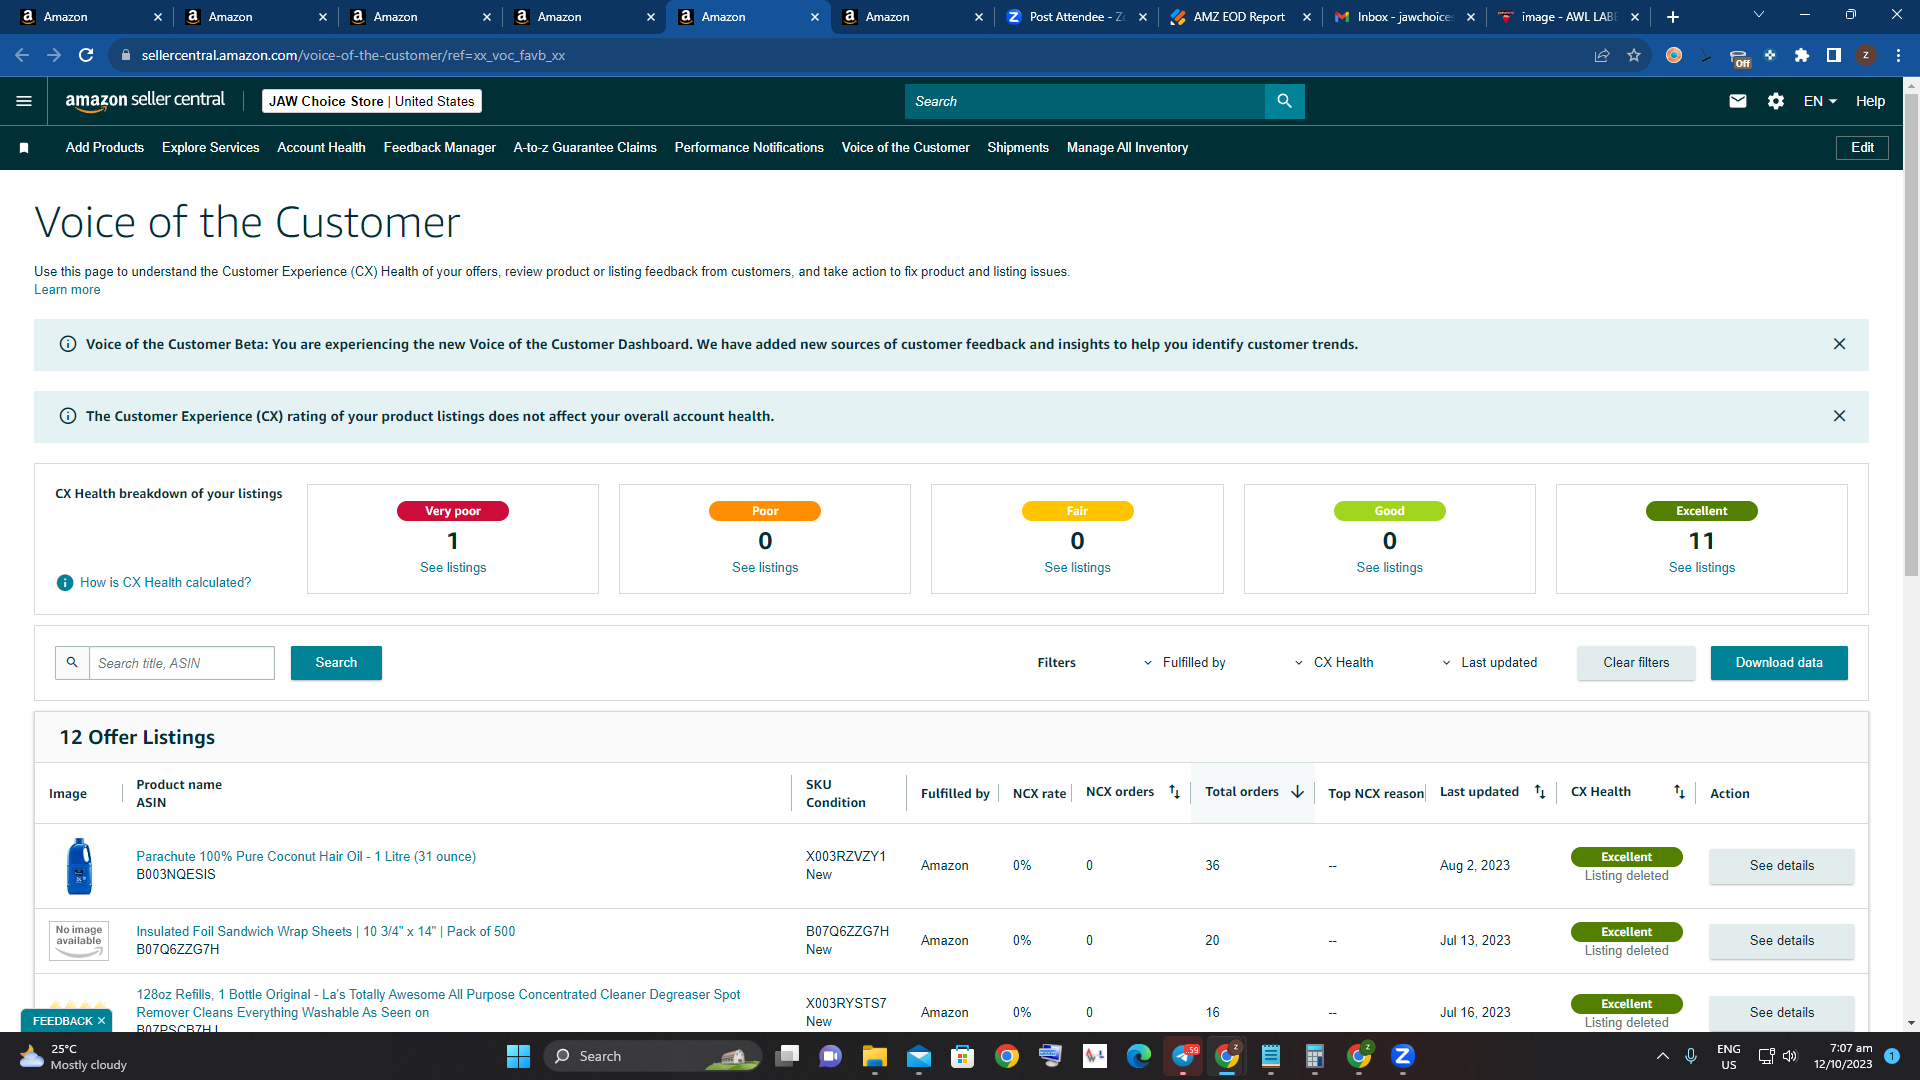Open Add Products in the favorites bar

click(105, 148)
